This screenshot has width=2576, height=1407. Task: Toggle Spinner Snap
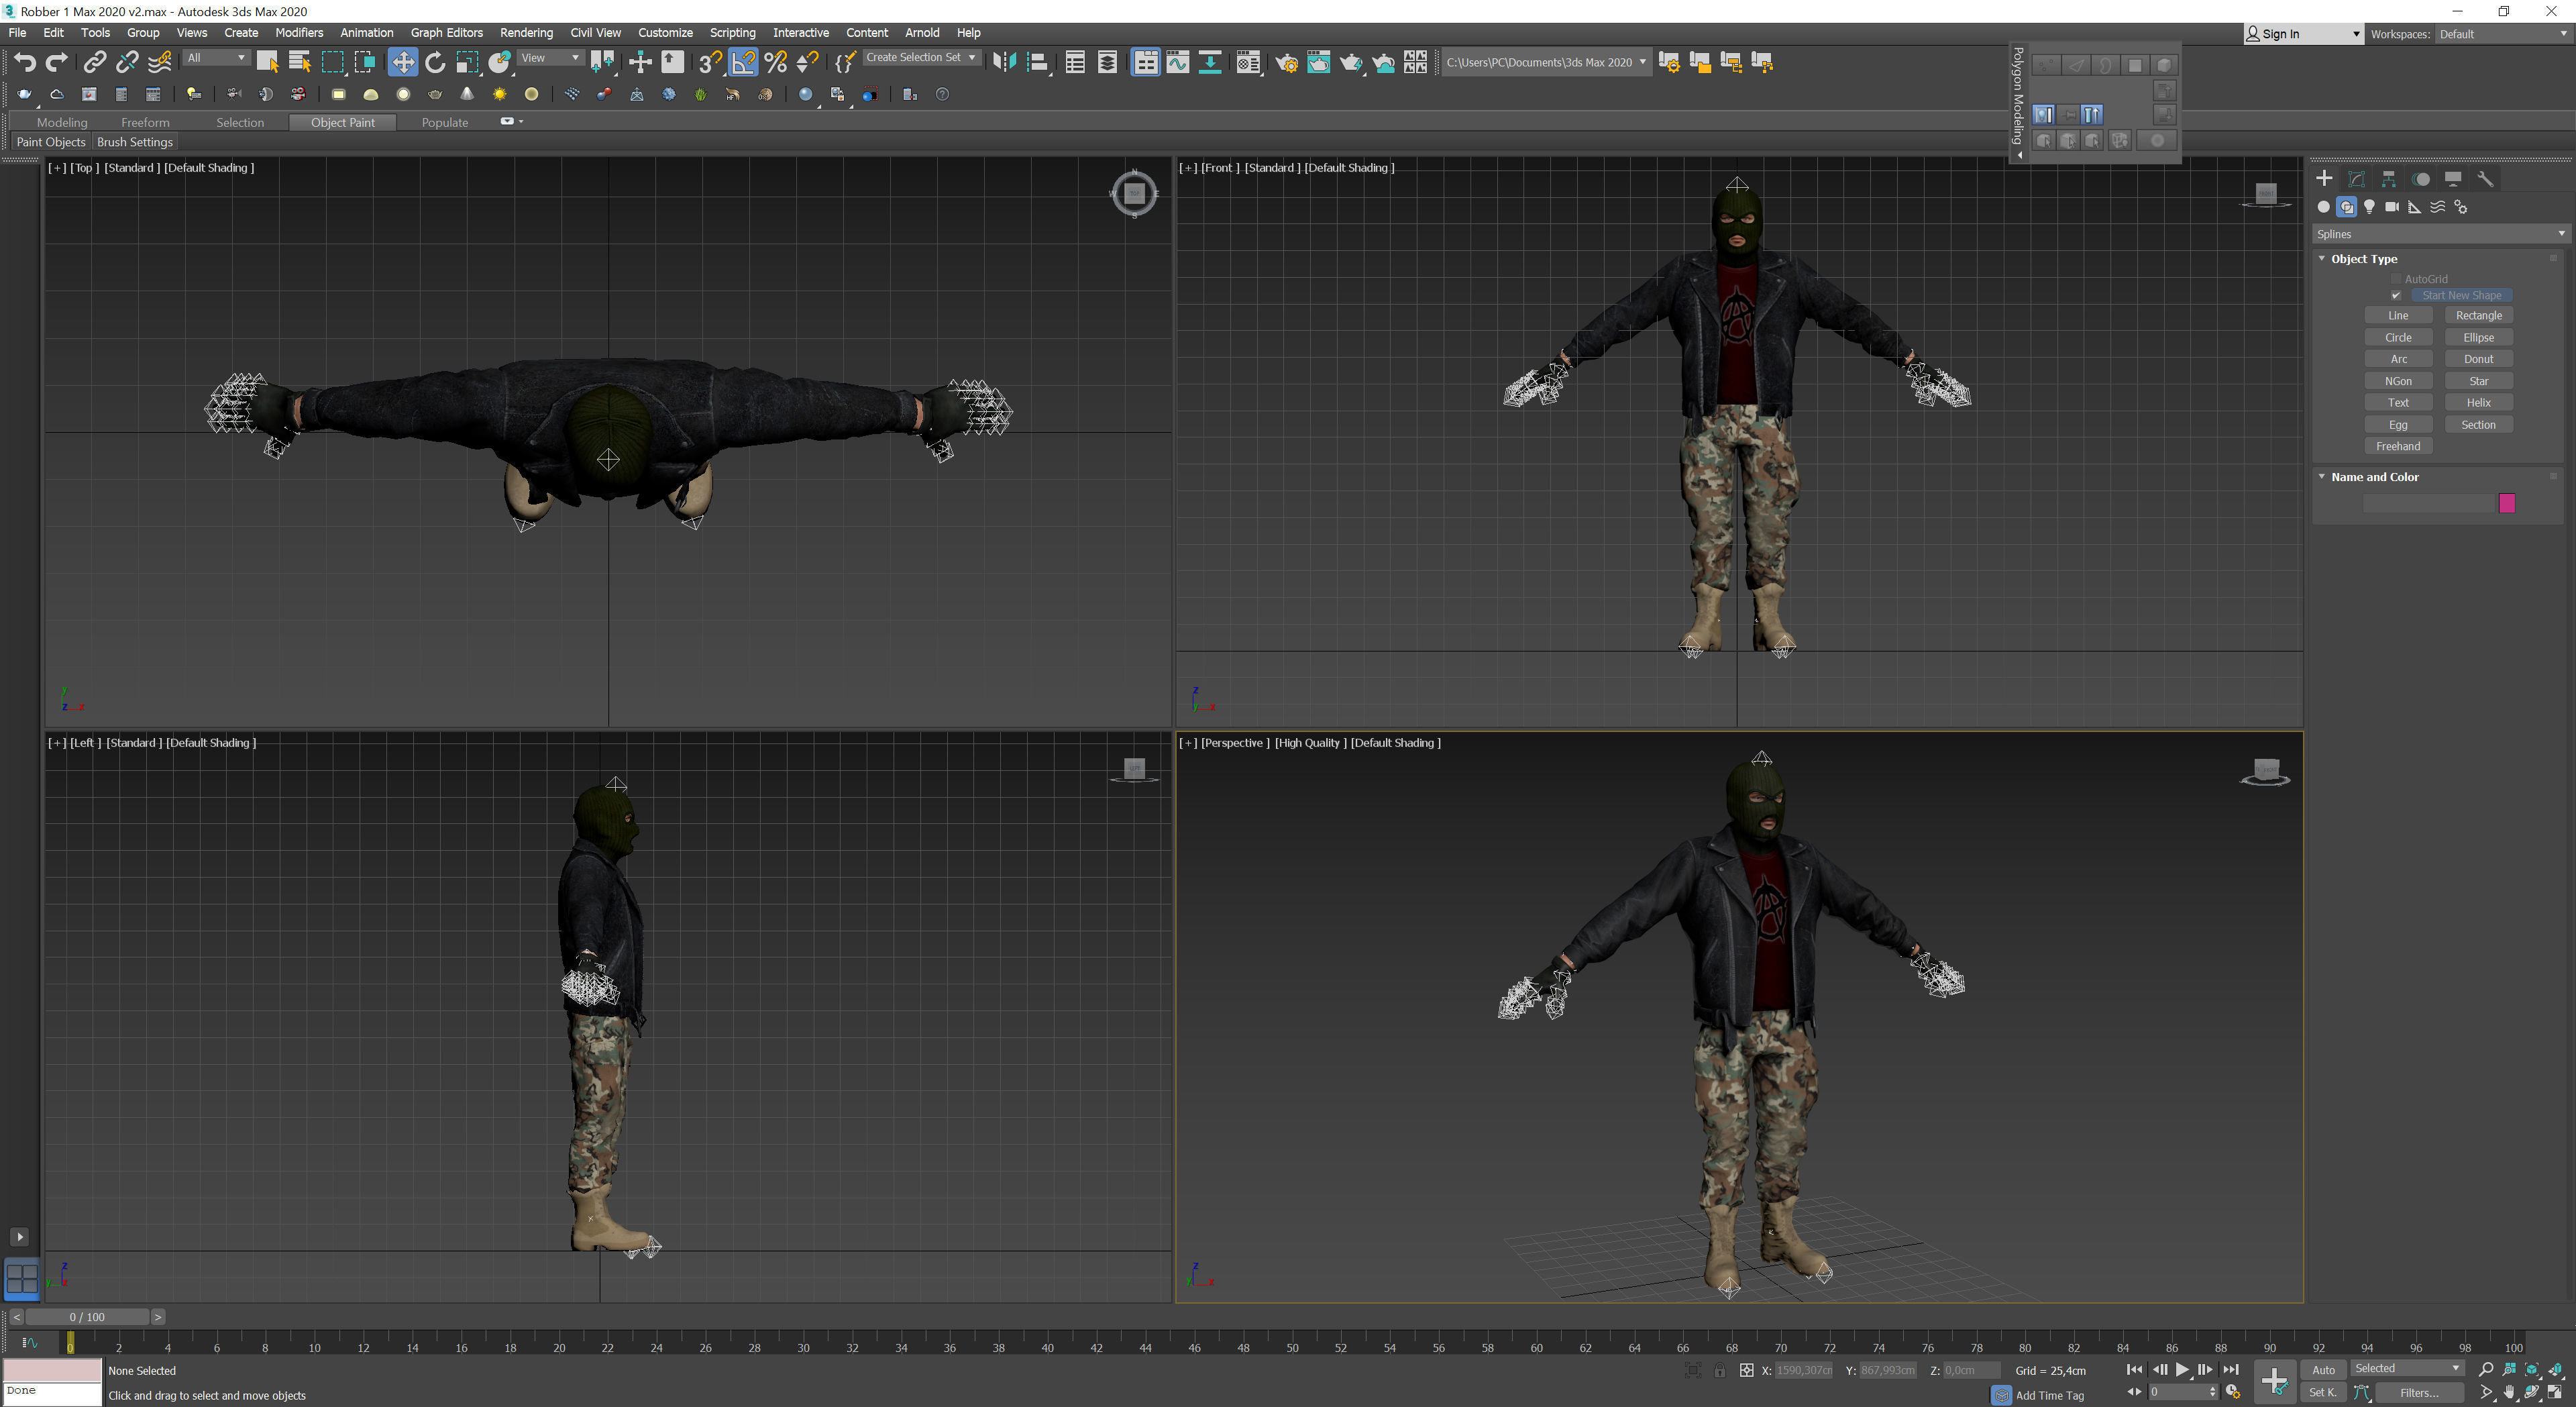tap(807, 62)
